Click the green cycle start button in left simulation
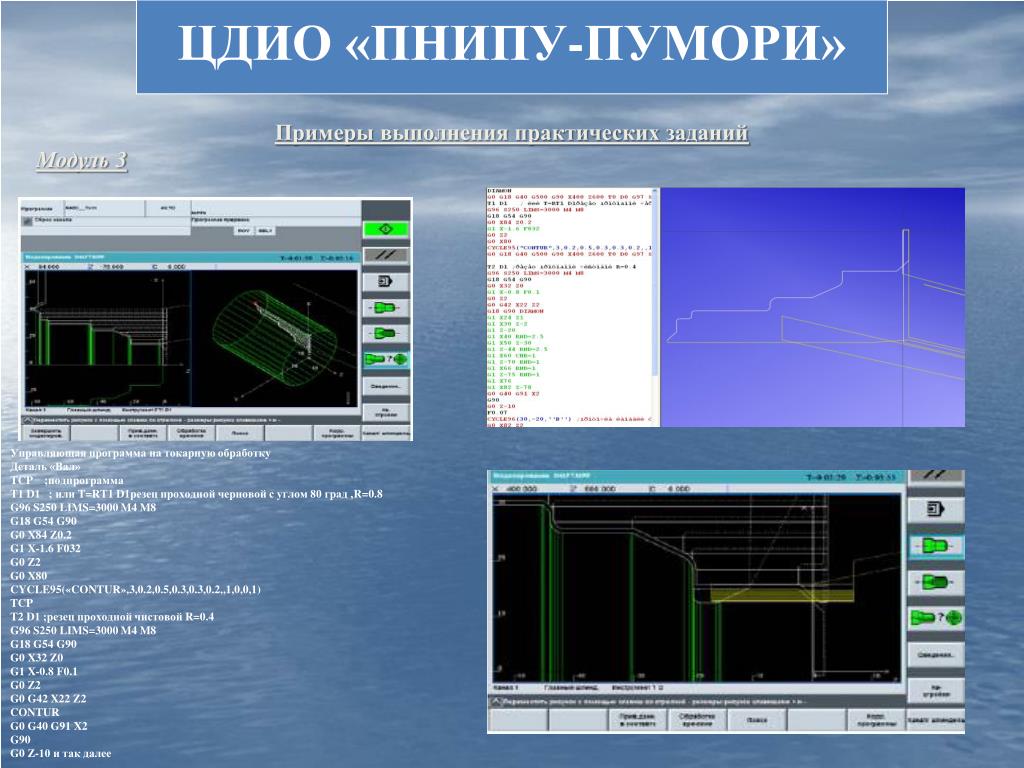Screen dimensions: 1024x768 386,229
